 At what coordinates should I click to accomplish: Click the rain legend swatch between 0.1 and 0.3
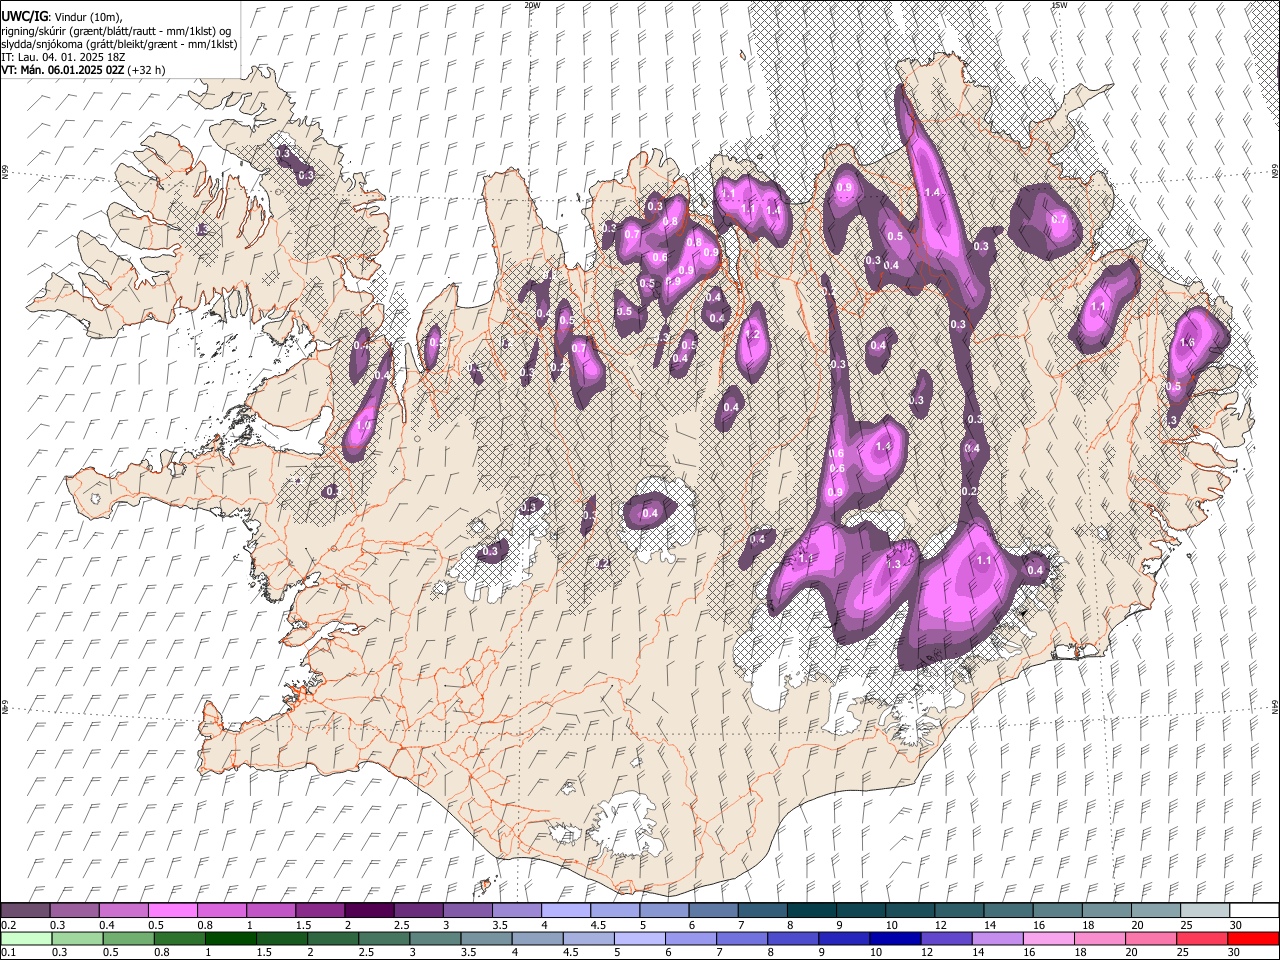click(25, 938)
